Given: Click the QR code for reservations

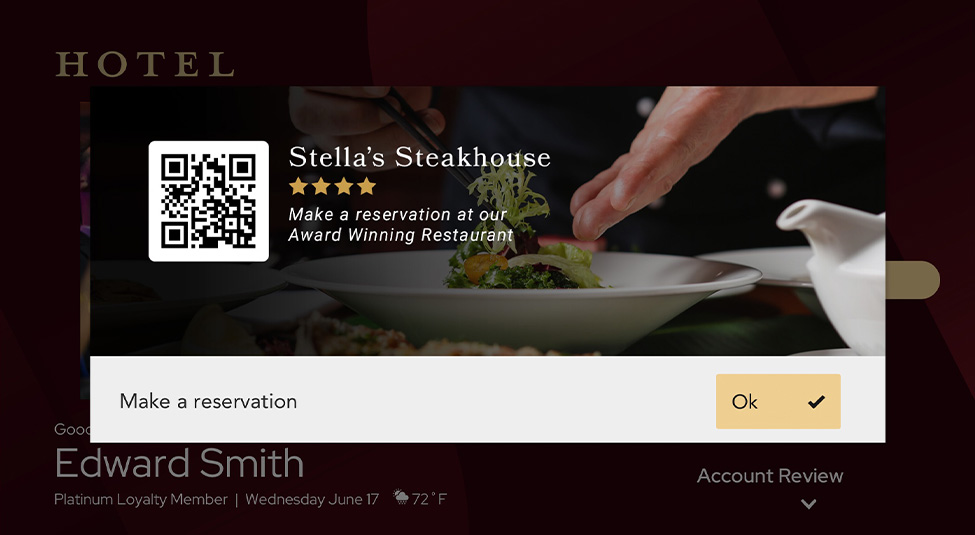Looking at the screenshot, I should pos(208,201).
